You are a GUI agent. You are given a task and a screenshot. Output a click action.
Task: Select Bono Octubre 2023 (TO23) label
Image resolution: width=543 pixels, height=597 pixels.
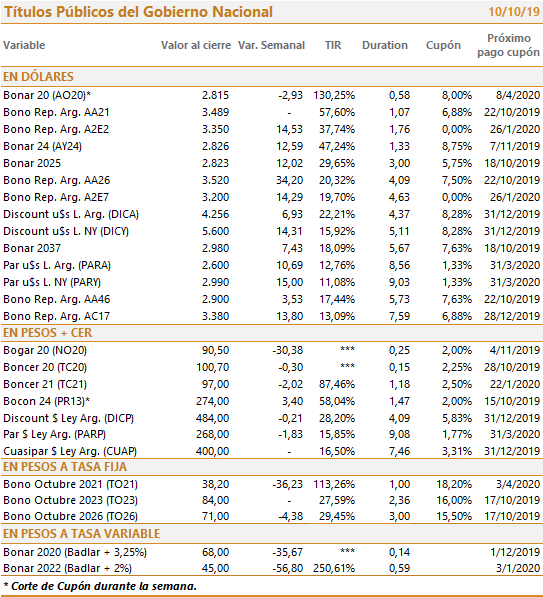click(x=70, y=500)
